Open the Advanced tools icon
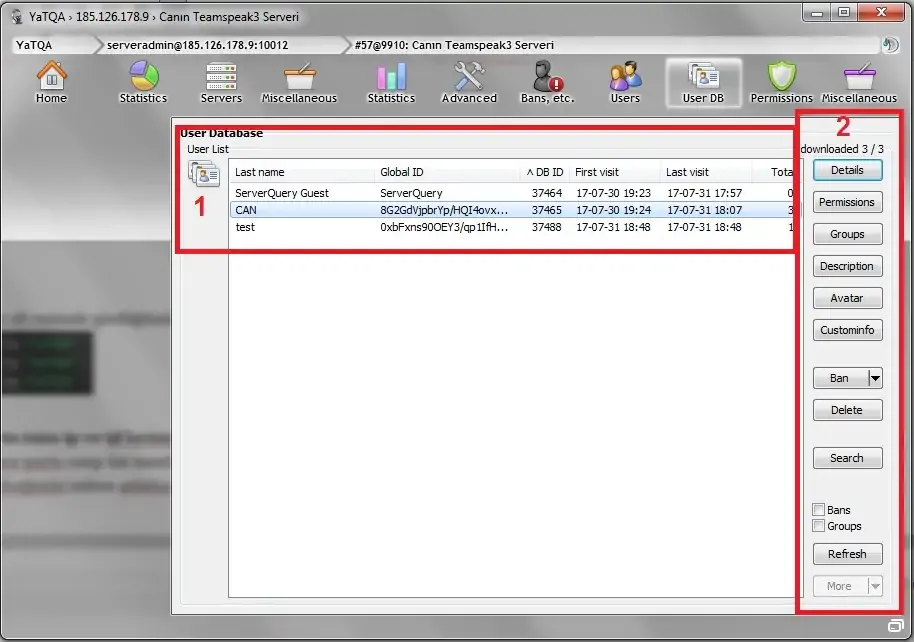The width and height of the screenshot is (914, 642). pos(469,82)
